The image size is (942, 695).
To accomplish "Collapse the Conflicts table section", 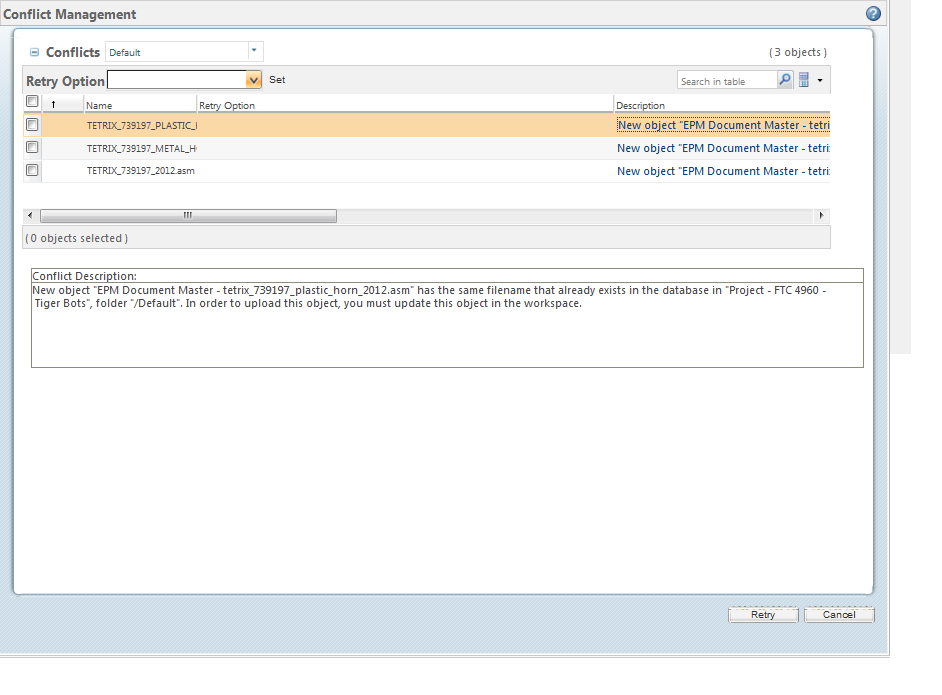I will click(x=34, y=52).
